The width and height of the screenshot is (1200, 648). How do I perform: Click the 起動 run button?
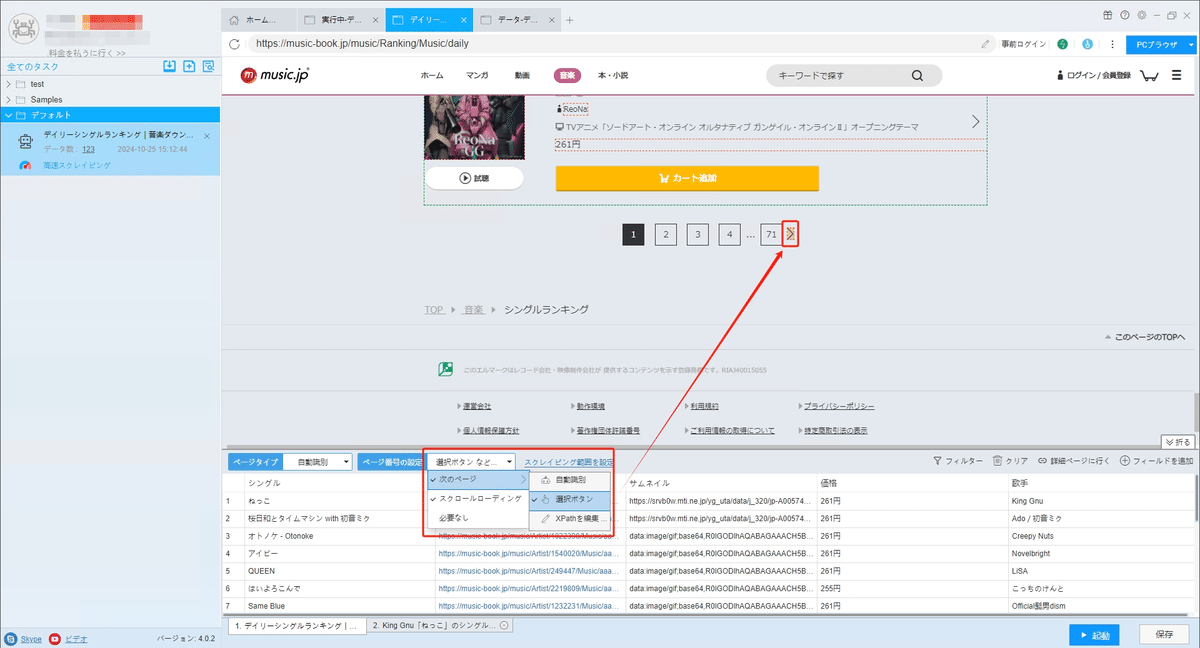[1094, 635]
